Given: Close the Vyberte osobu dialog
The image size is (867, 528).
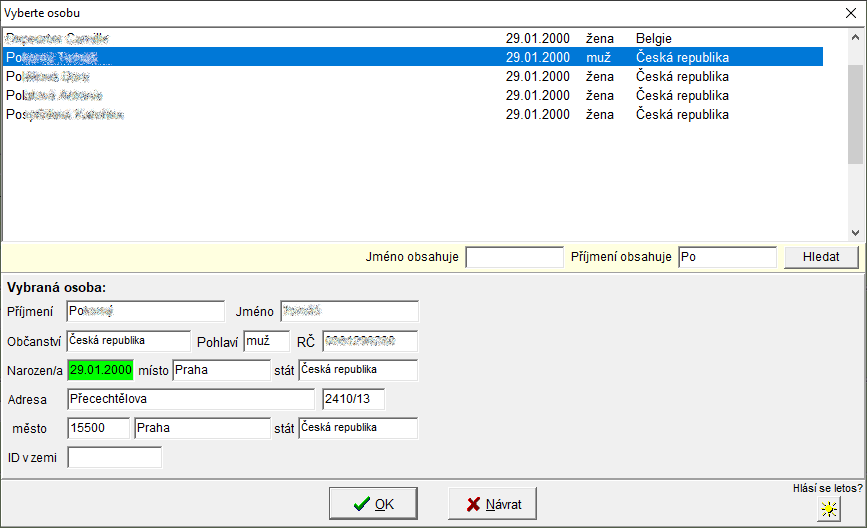Looking at the screenshot, I should click(850, 13).
